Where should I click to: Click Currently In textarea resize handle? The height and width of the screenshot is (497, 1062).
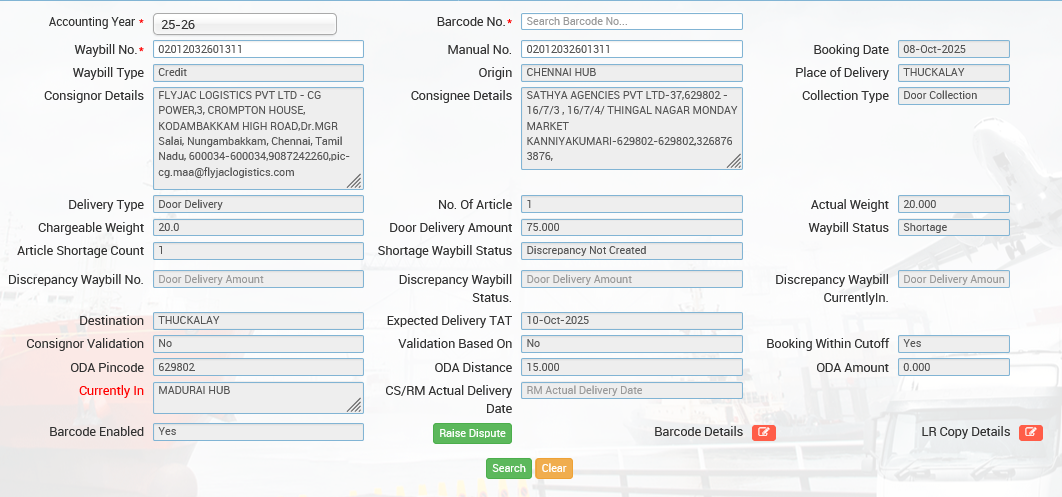click(x=354, y=405)
